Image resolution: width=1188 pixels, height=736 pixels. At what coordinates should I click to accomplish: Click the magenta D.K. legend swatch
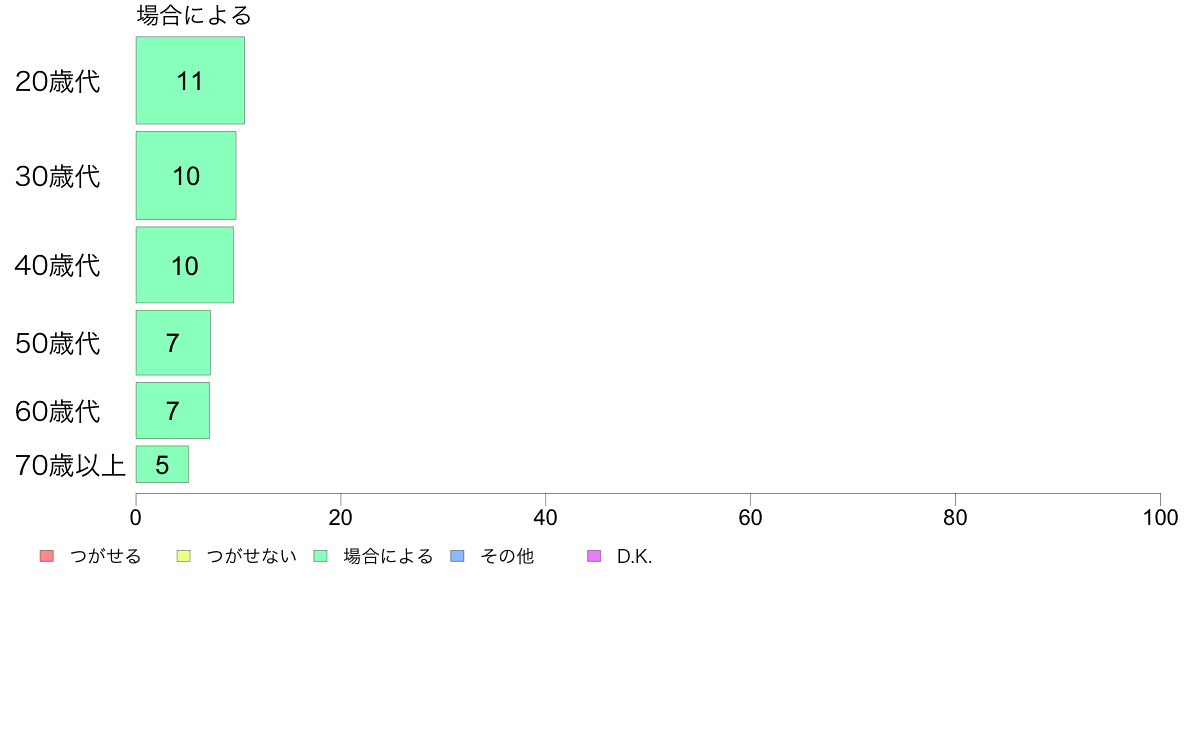594,556
